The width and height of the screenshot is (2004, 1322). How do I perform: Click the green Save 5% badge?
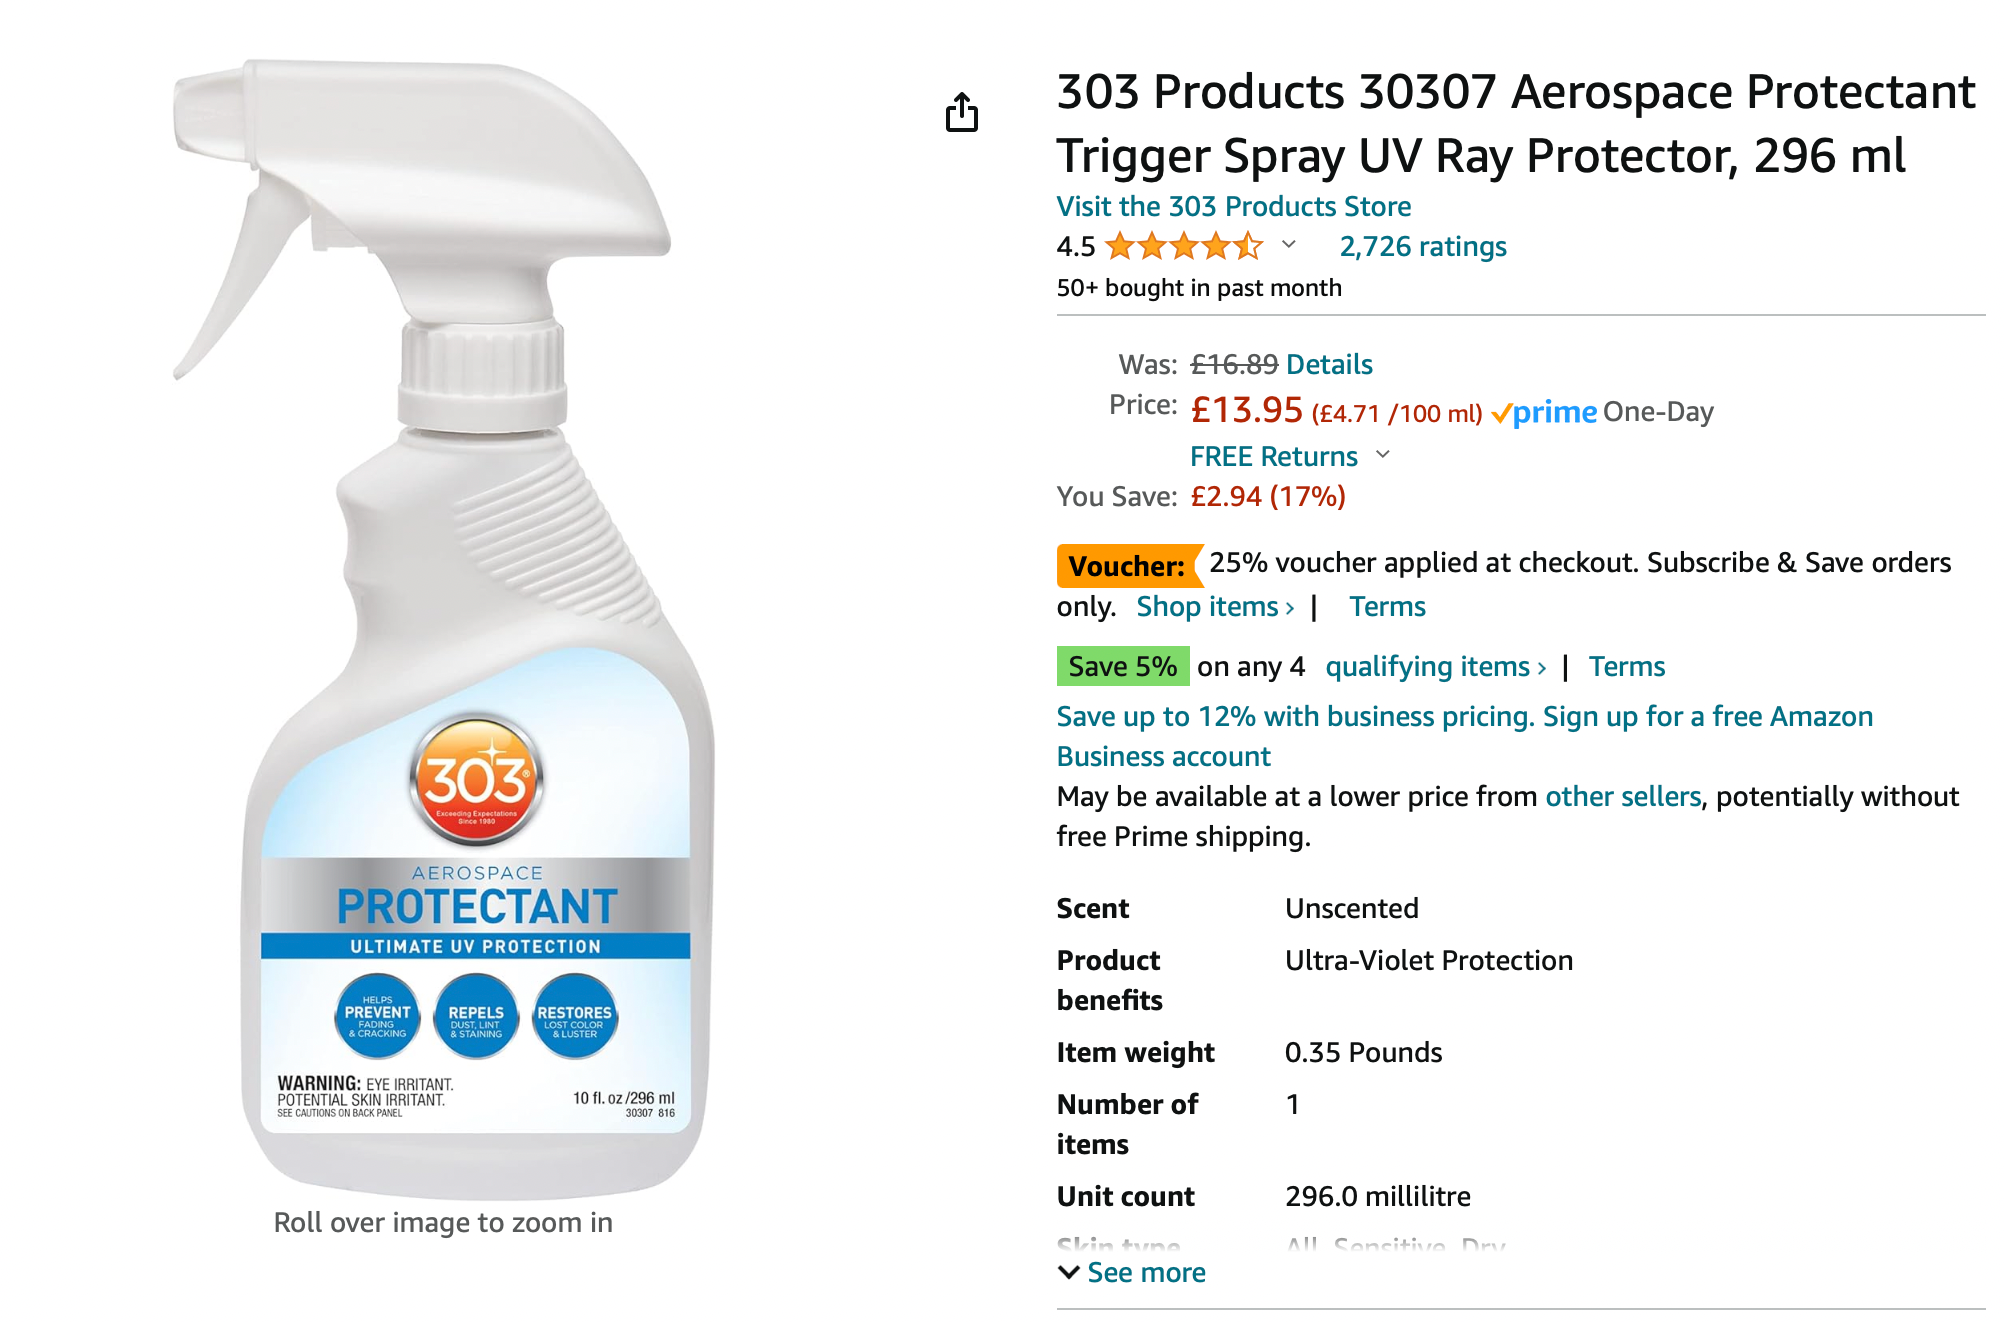[x=1123, y=666]
